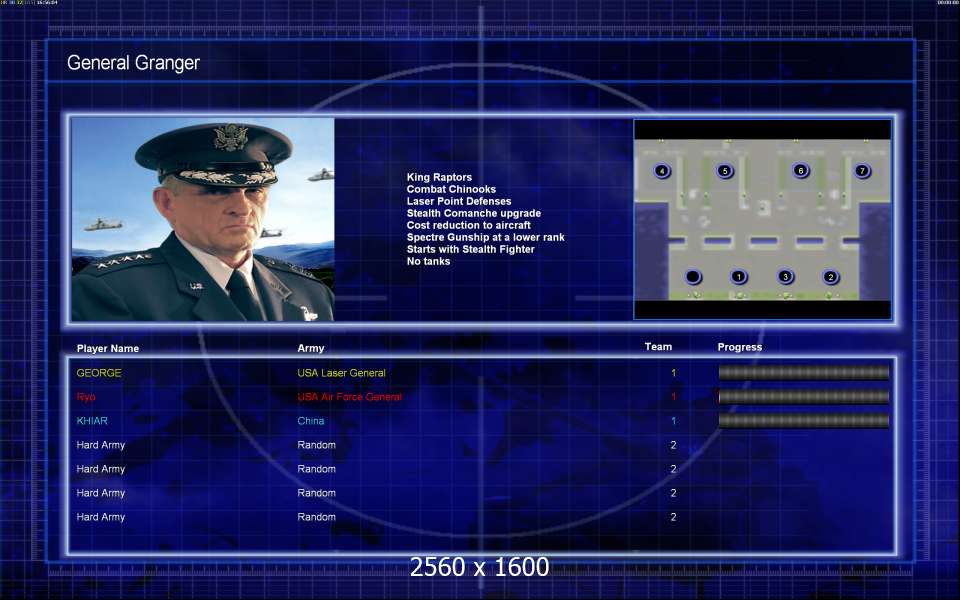The height and width of the screenshot is (600, 960).
Task: Click "USA Laser General" army entry
Action: 342,373
